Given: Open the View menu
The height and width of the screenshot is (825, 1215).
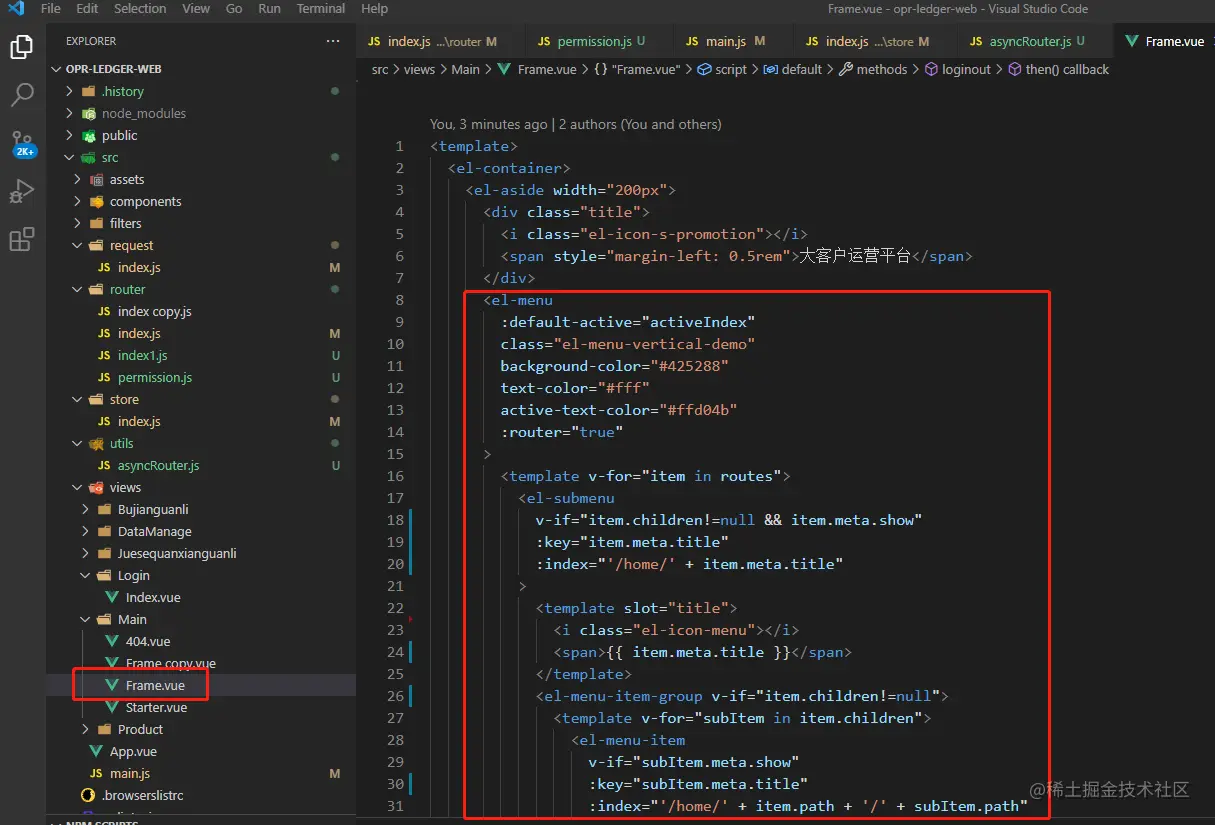Looking at the screenshot, I should point(196,9).
